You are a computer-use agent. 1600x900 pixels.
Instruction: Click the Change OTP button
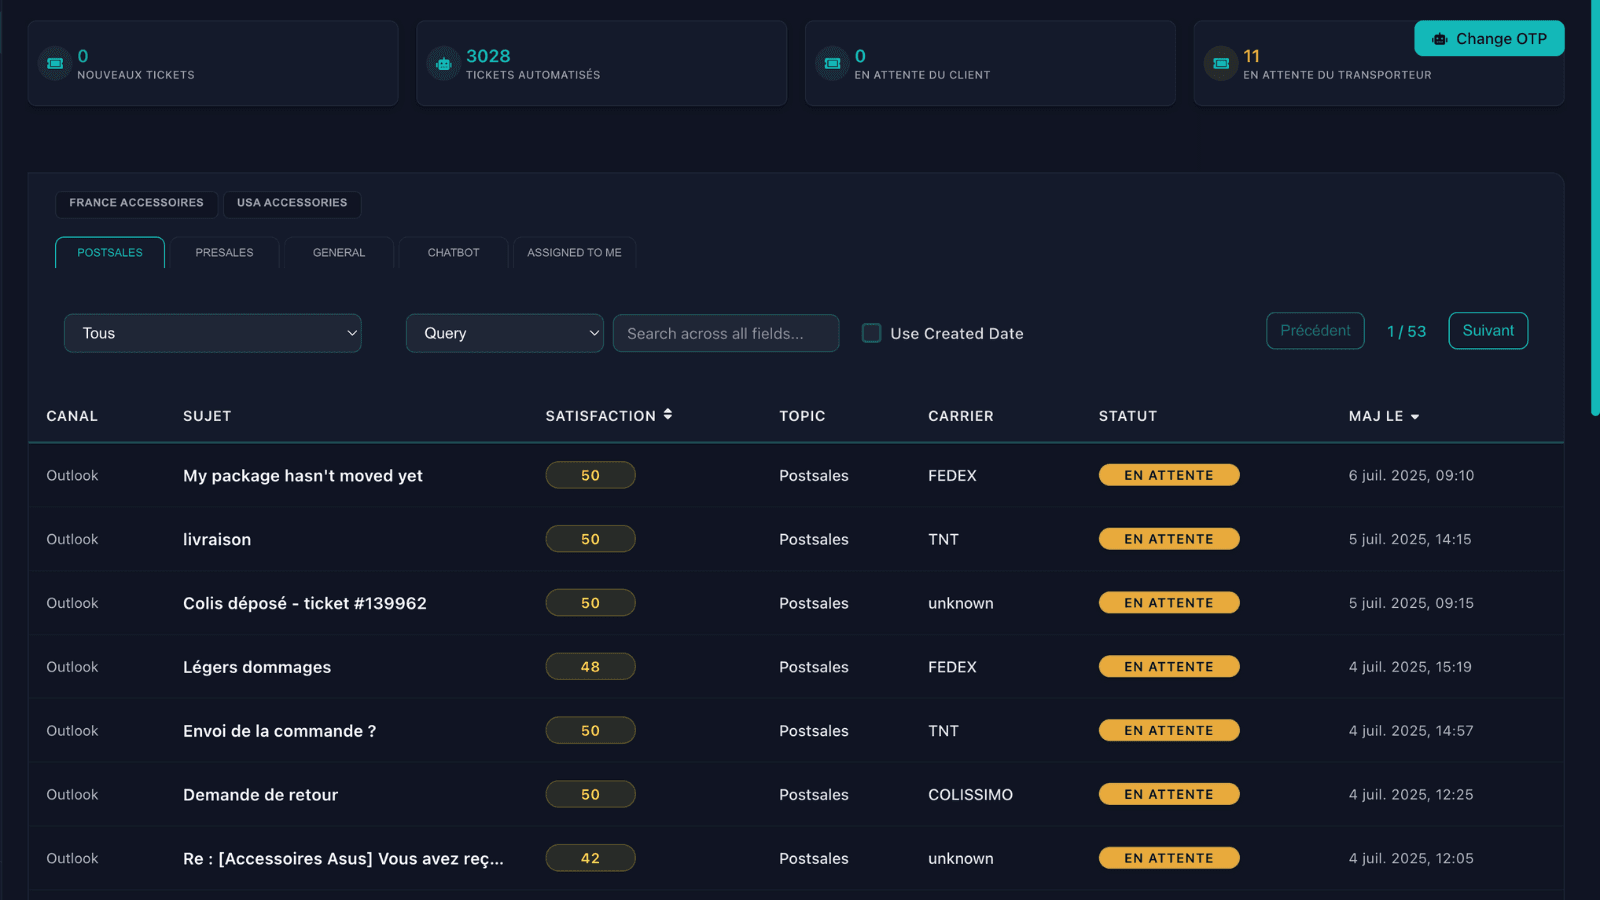(x=1489, y=38)
